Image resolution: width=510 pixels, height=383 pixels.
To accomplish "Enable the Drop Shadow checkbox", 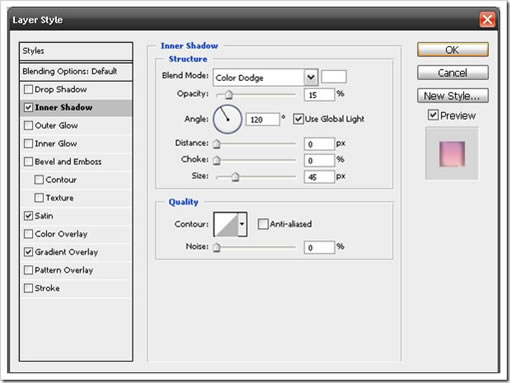I will (x=28, y=89).
